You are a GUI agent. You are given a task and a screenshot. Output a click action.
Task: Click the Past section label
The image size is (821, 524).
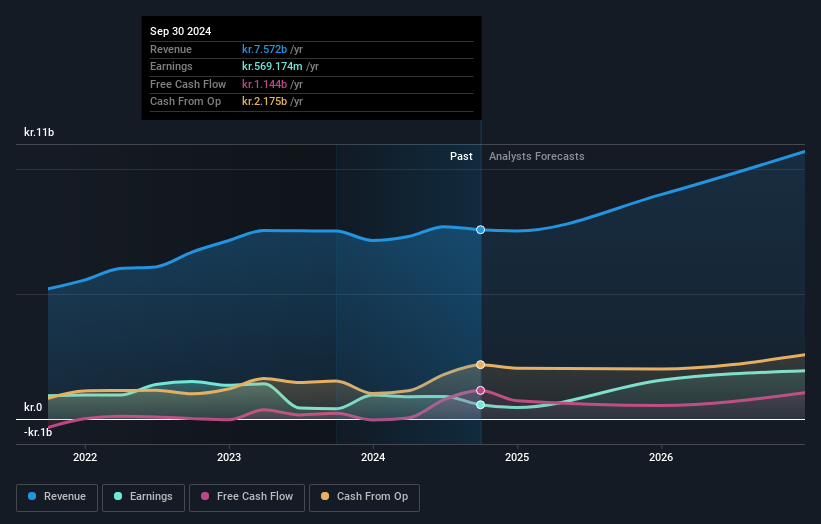coord(461,157)
